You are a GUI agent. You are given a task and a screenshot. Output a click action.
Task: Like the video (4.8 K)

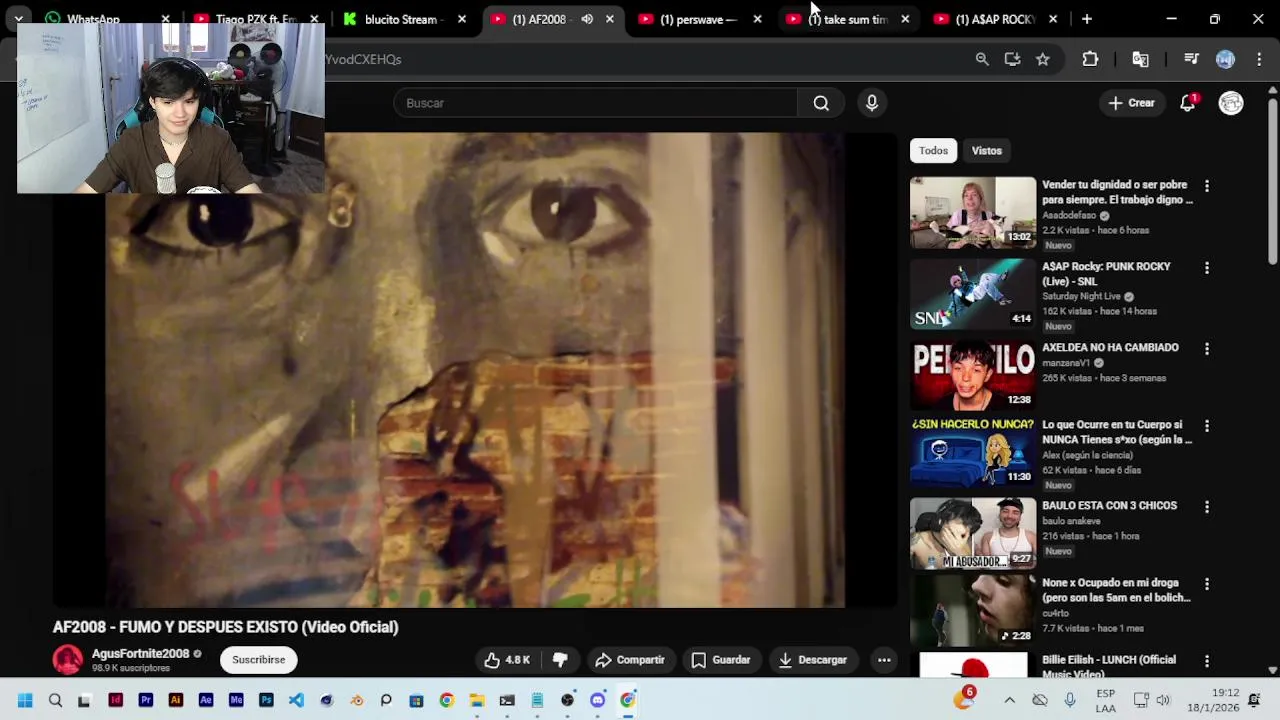click(508, 660)
